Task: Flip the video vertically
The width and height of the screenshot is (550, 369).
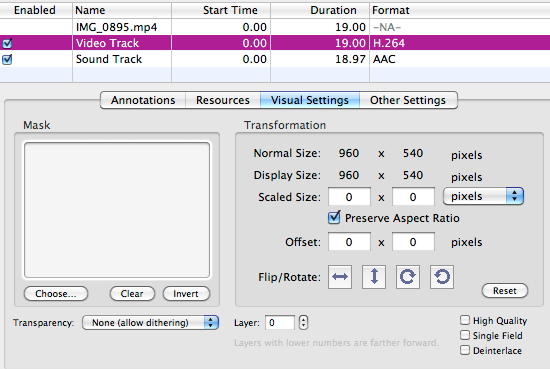Action: (374, 277)
